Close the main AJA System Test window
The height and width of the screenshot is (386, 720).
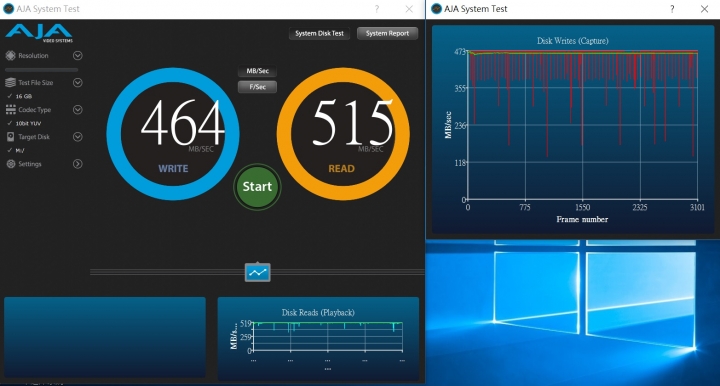click(409, 9)
